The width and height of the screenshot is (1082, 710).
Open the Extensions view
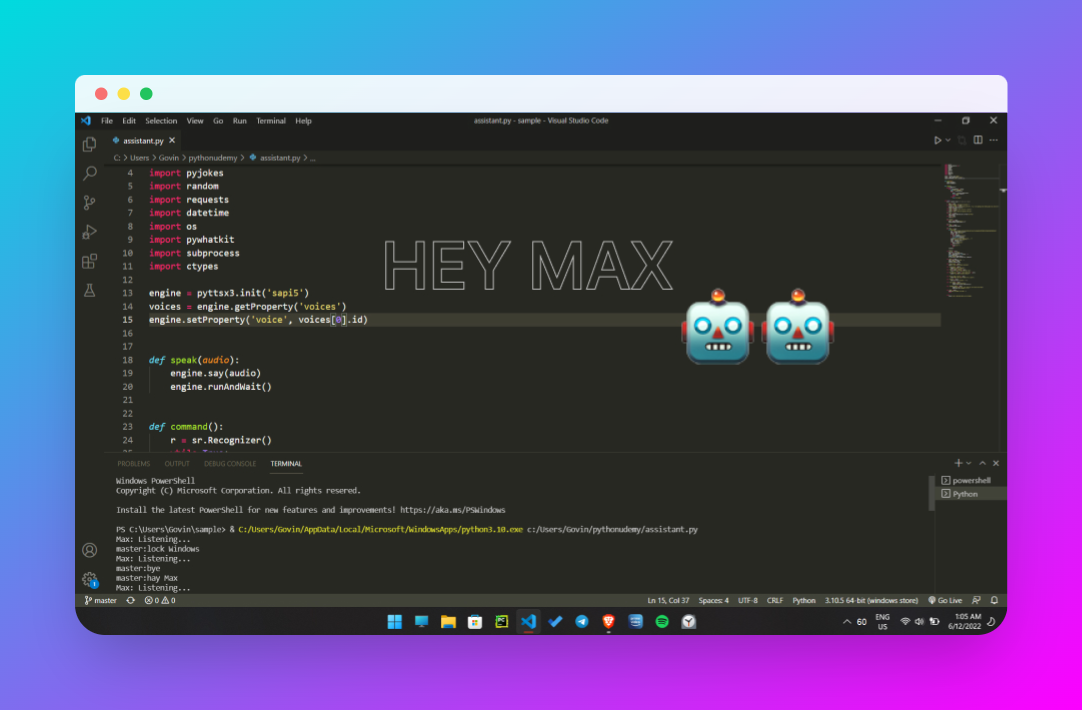[90, 262]
